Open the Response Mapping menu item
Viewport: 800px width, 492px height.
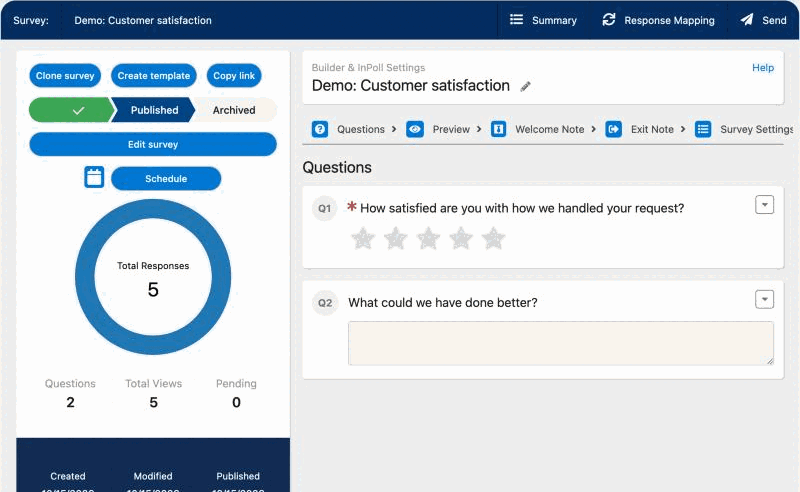[658, 20]
